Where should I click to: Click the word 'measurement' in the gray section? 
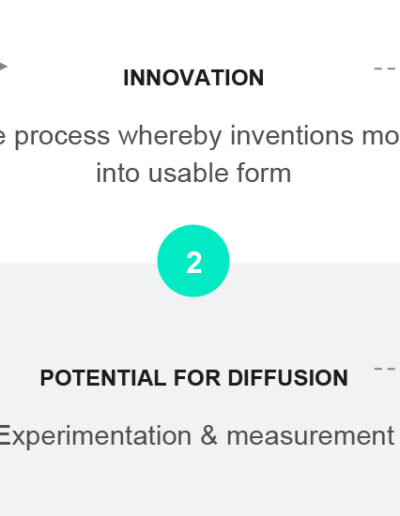[311, 436]
